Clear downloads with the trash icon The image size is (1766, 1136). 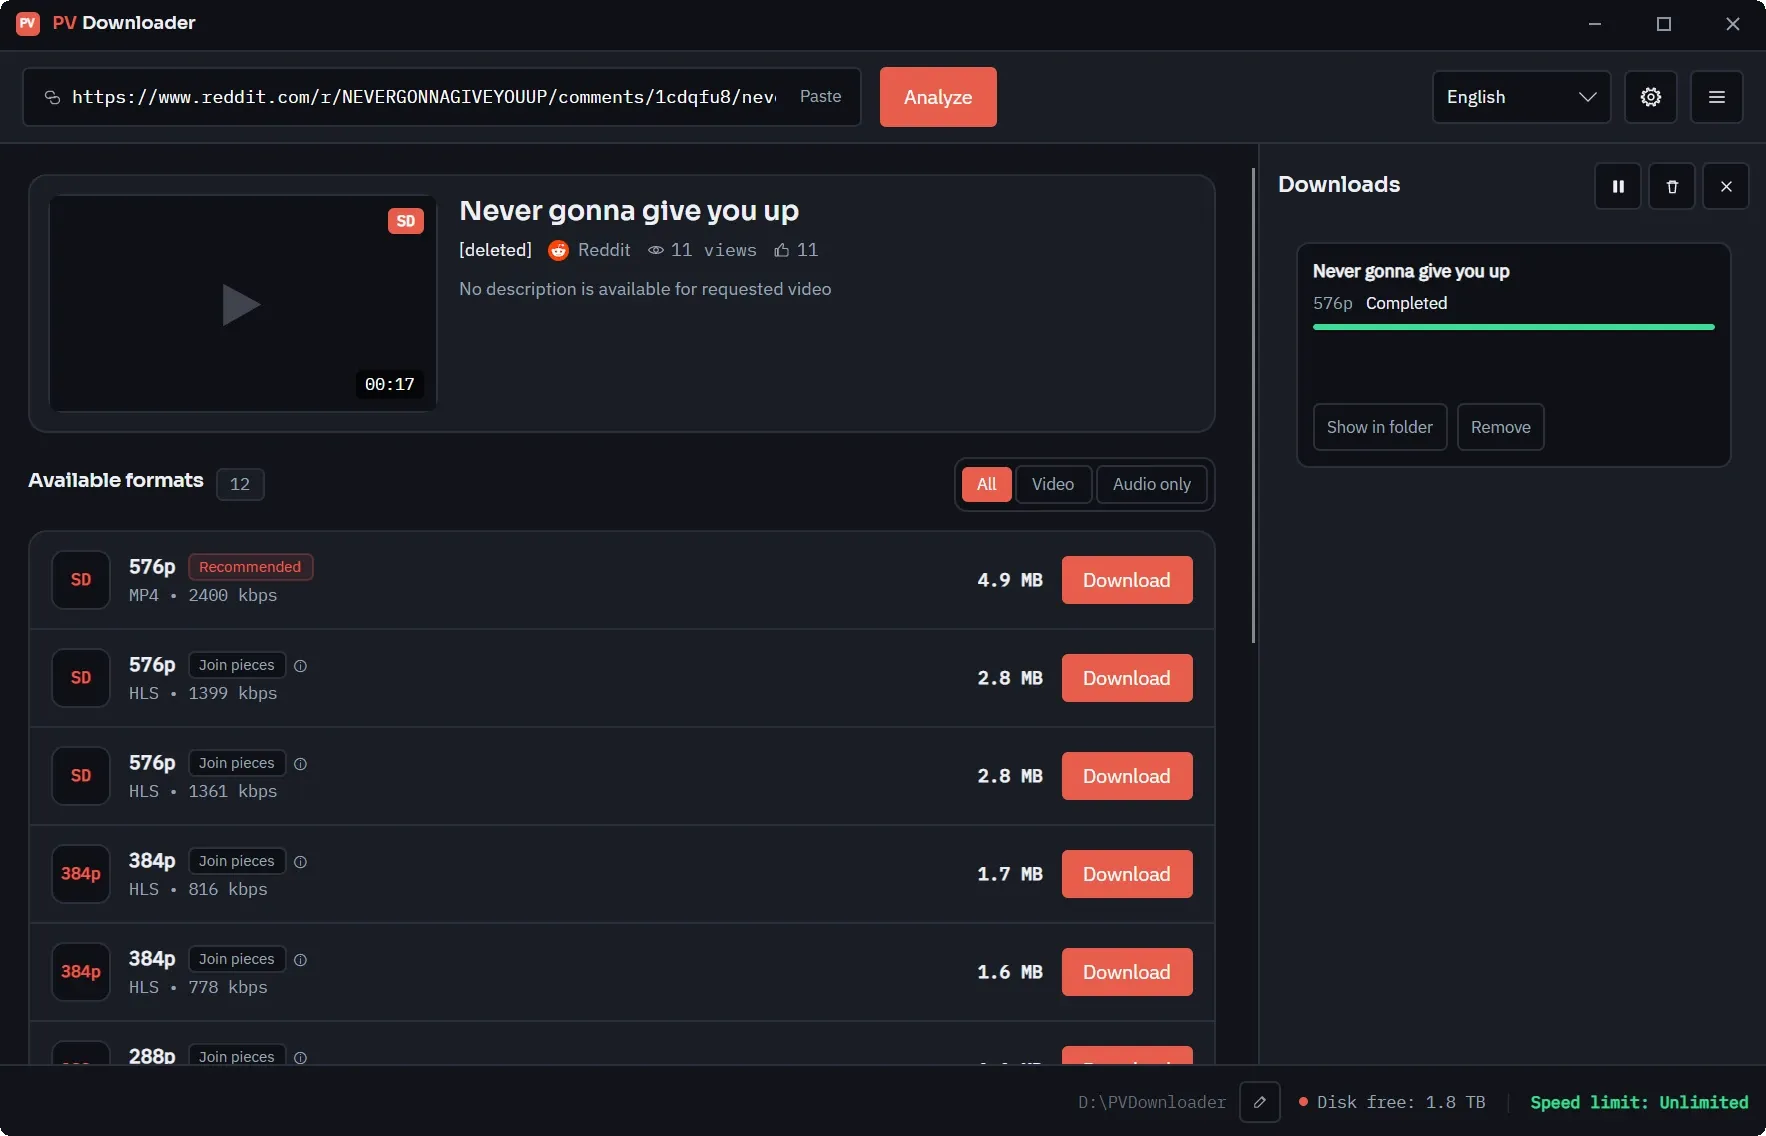[1672, 186]
